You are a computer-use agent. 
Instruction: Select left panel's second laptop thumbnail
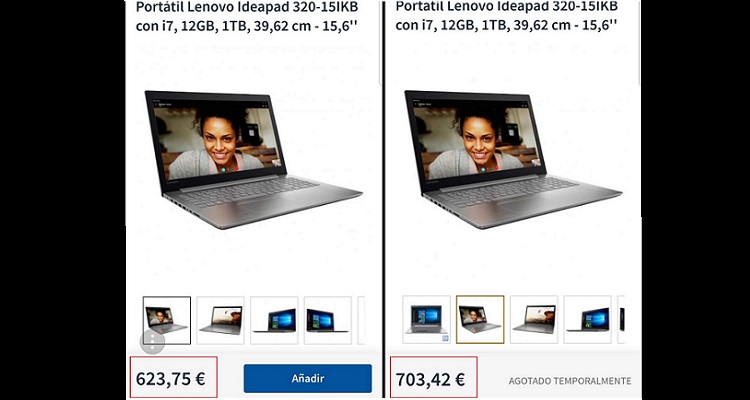click(x=220, y=320)
